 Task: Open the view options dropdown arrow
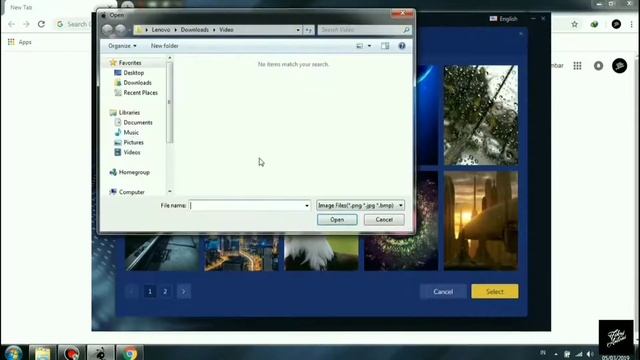[x=369, y=46]
